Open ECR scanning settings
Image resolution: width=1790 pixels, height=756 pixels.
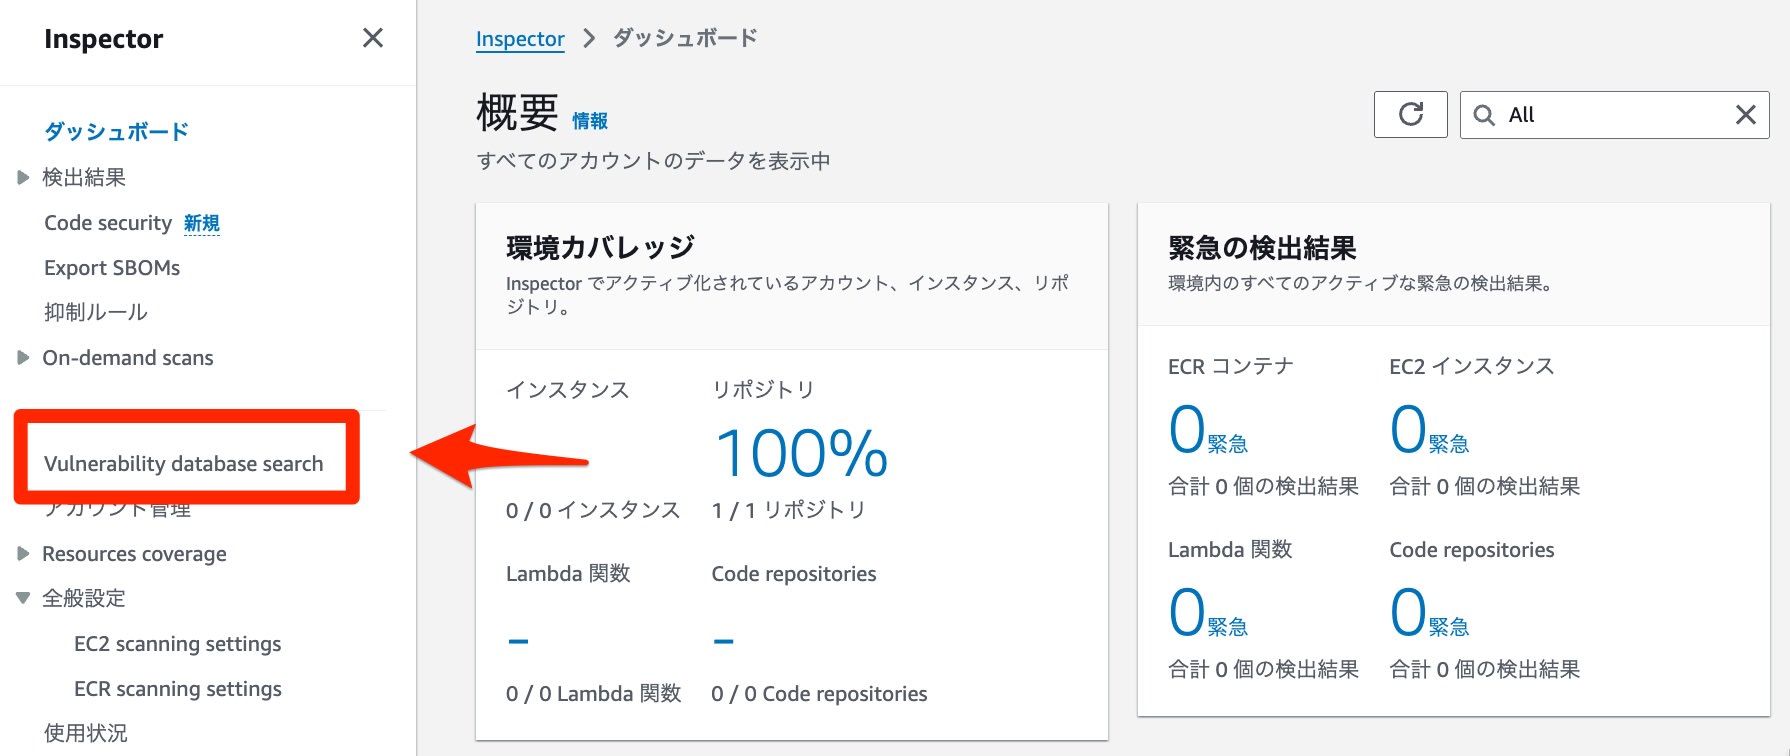coord(178,689)
